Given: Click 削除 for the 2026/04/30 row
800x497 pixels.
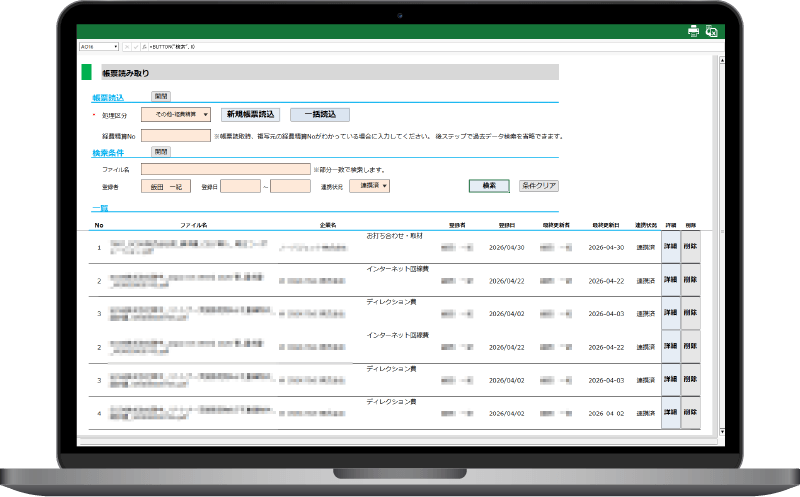Looking at the screenshot, I should coord(690,246).
